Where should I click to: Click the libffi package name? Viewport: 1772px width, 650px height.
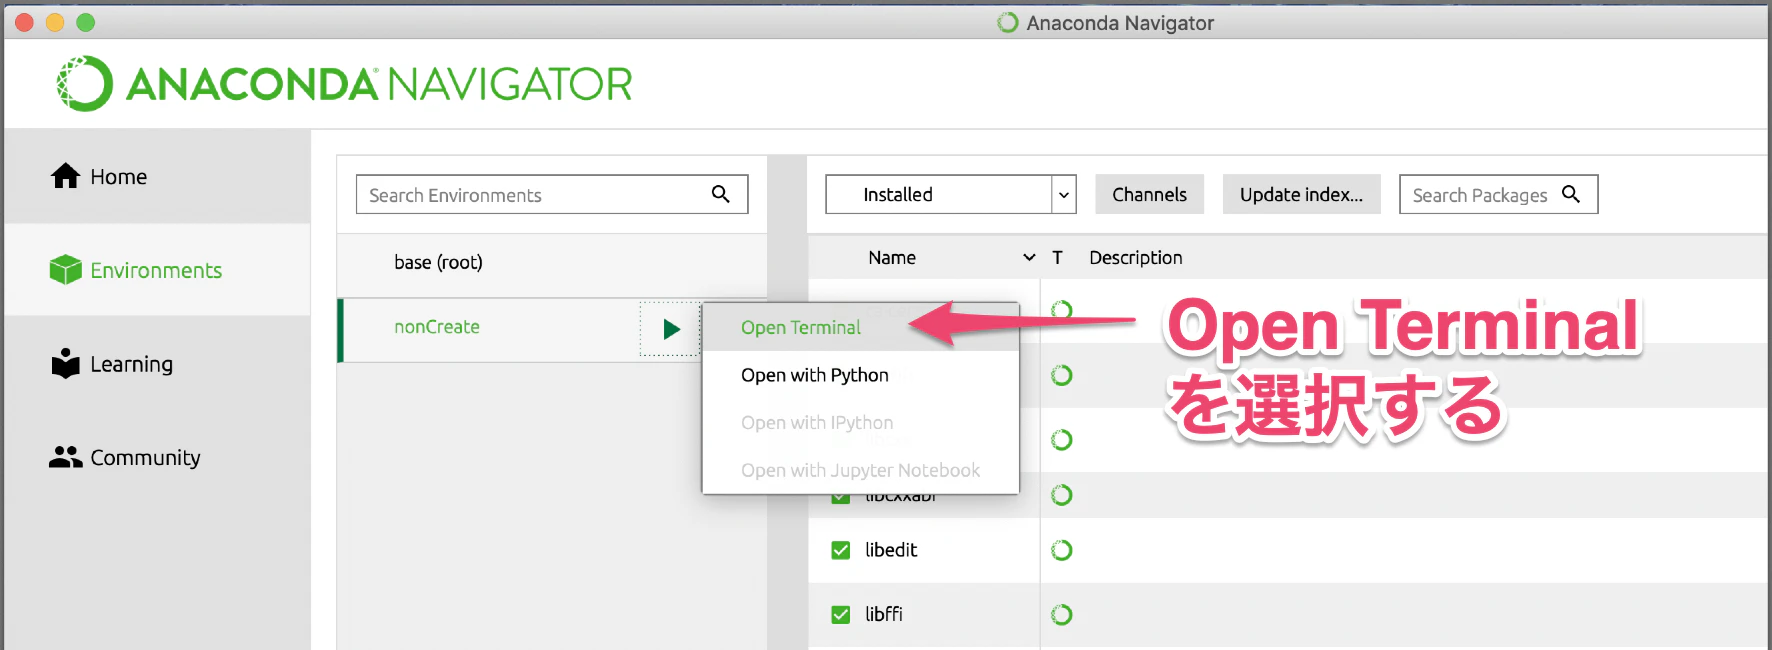coord(884,614)
